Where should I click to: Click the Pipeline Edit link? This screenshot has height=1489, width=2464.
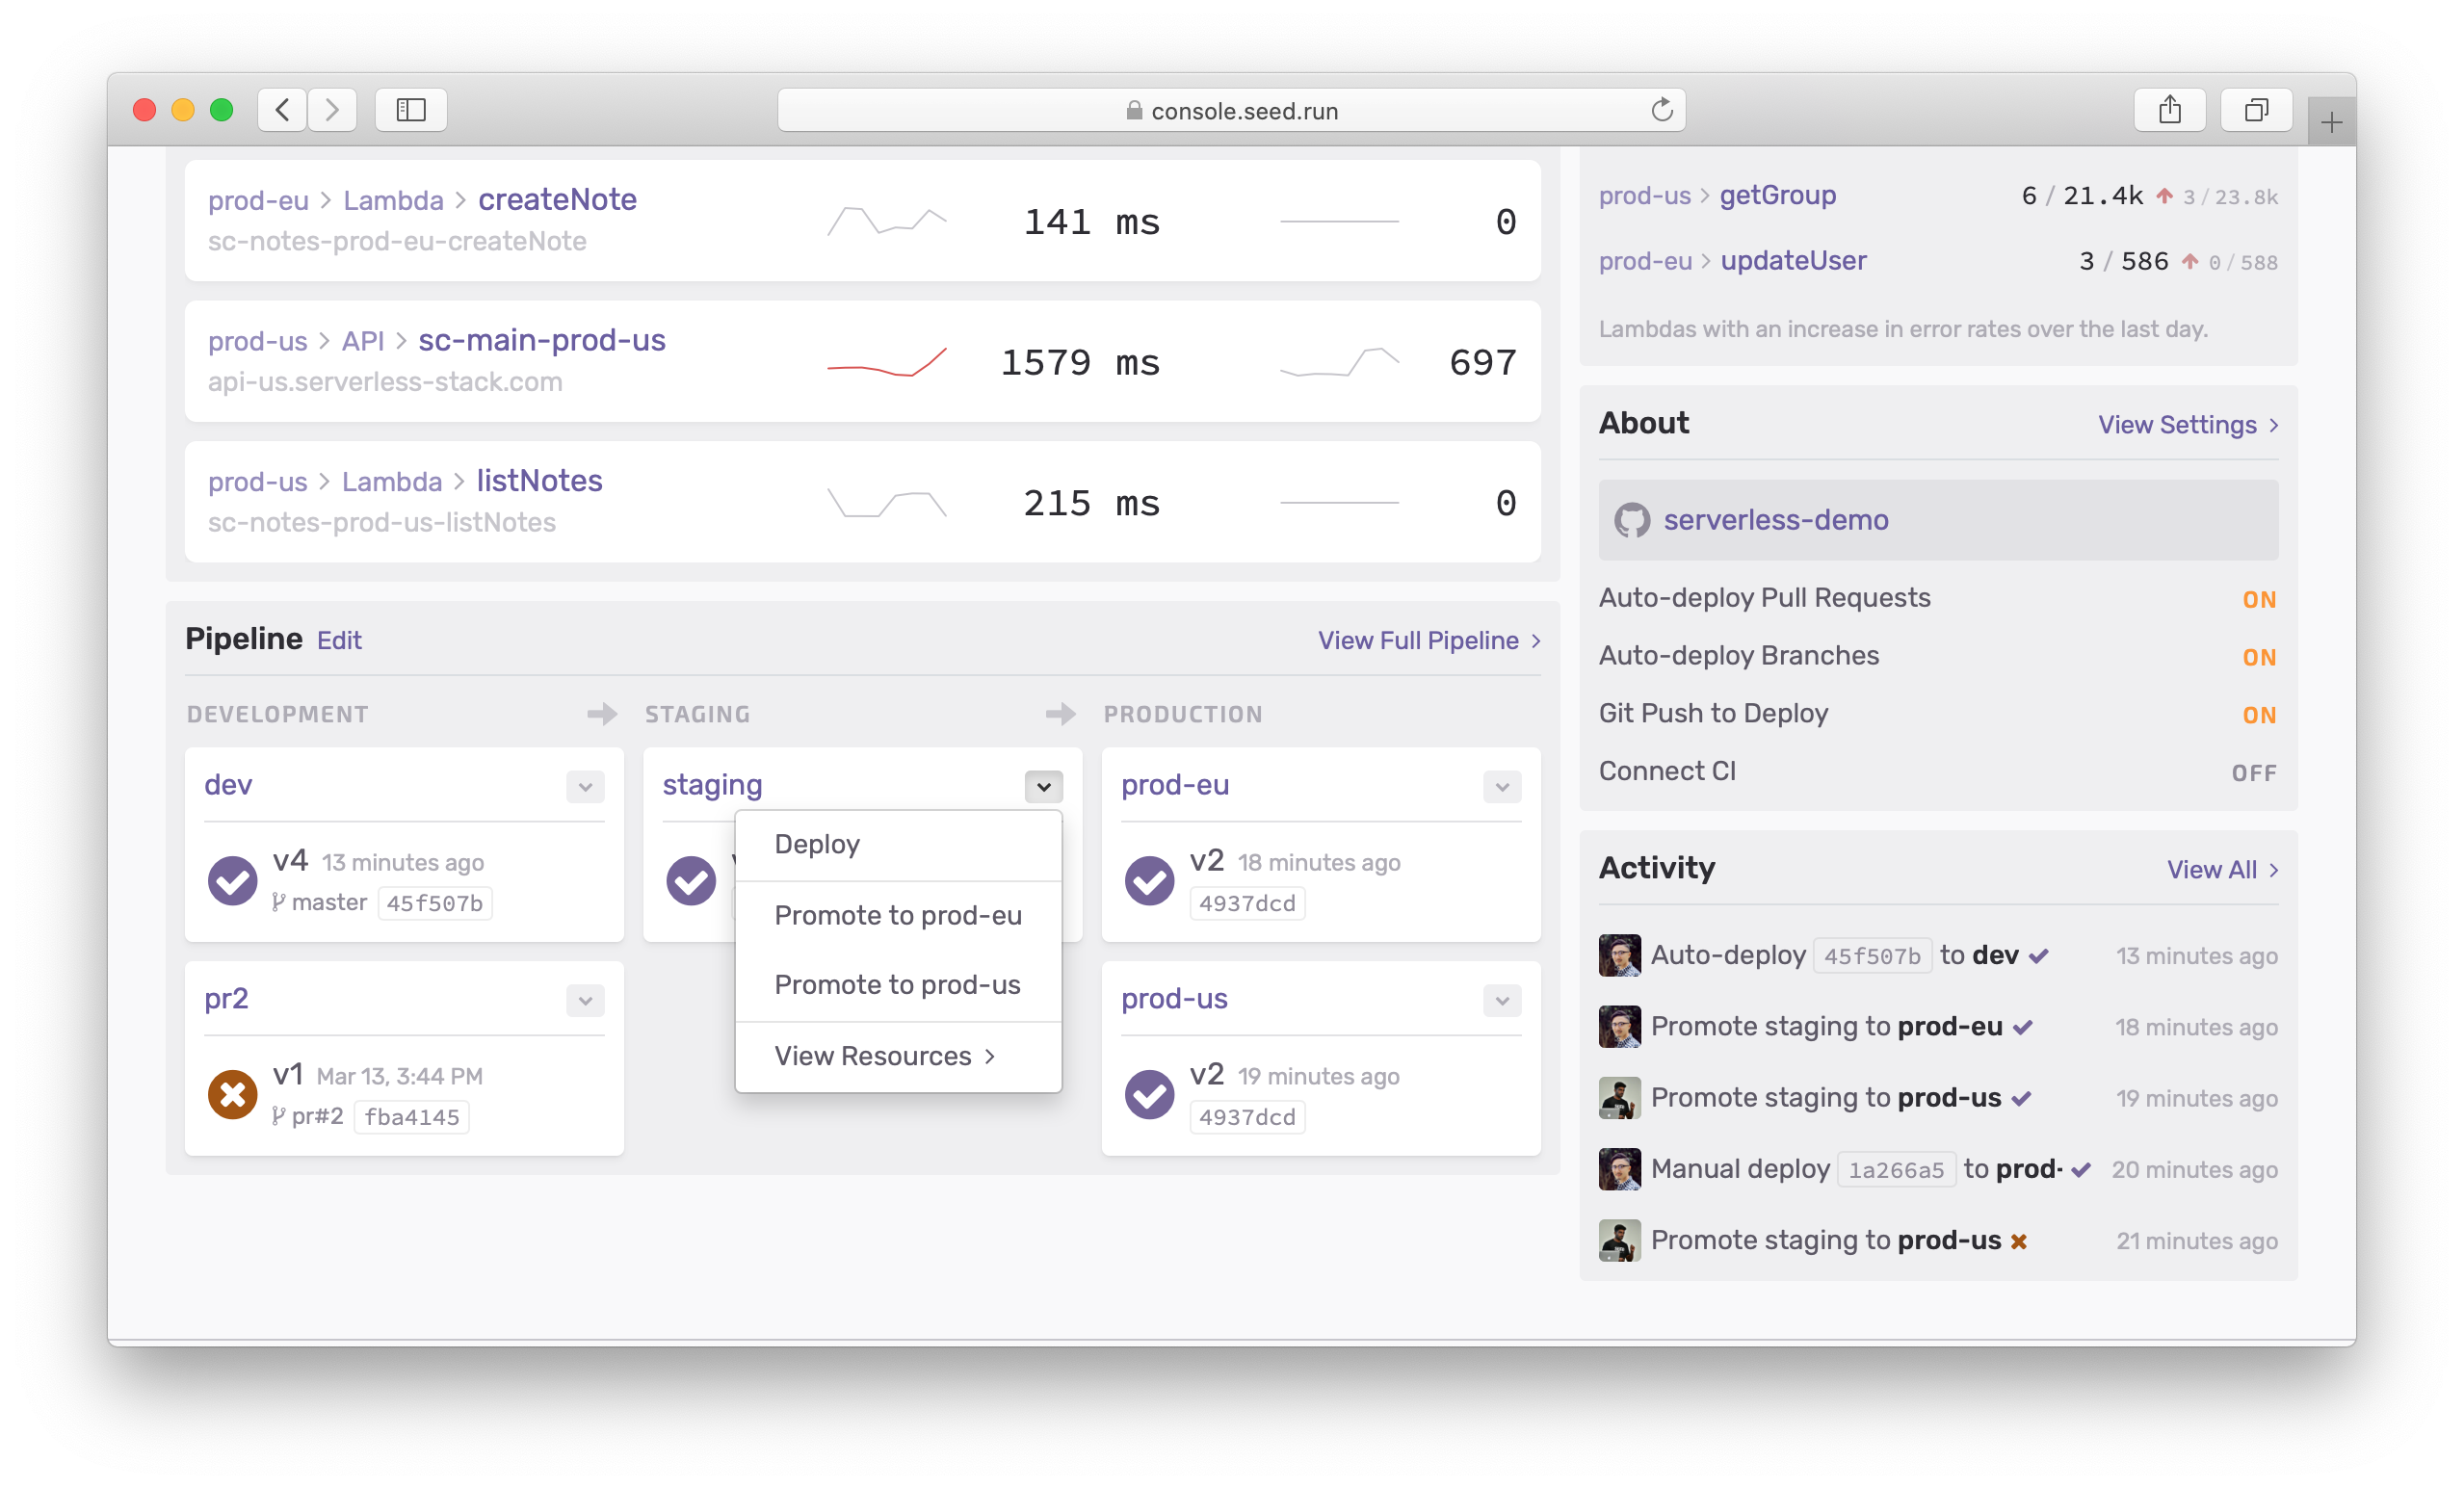click(339, 640)
